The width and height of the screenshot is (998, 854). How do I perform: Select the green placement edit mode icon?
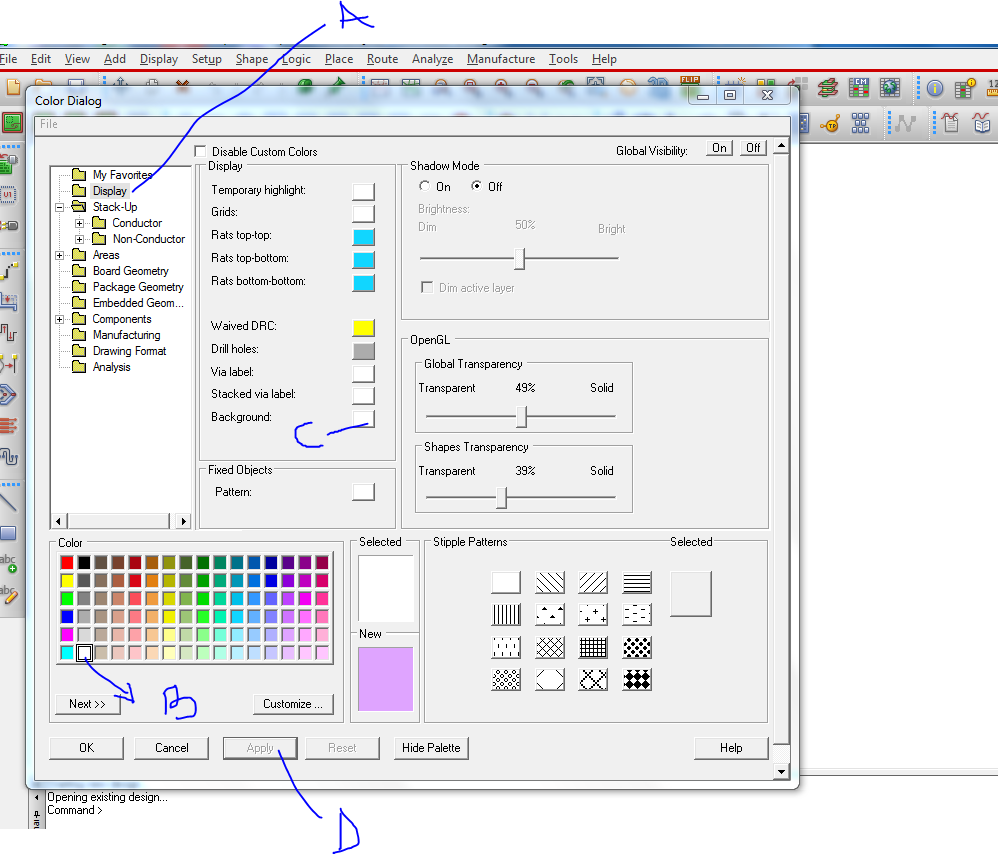12,123
